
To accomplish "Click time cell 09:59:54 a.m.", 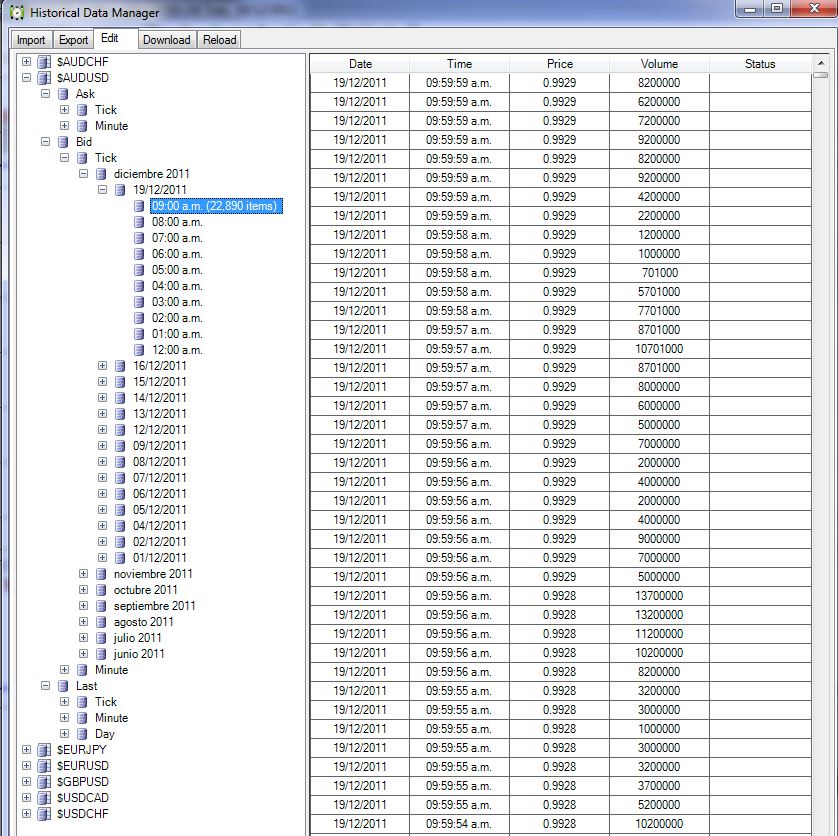I will pyautogui.click(x=460, y=824).
